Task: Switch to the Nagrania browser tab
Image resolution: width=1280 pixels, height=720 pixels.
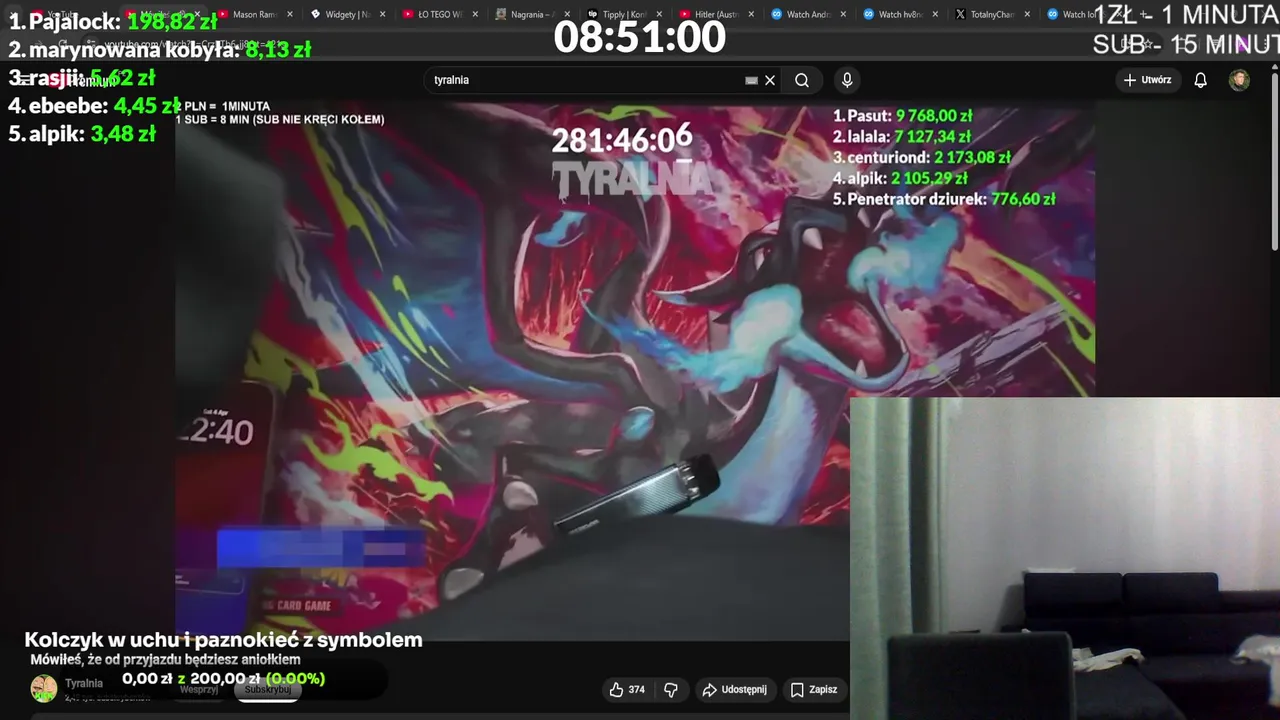Action: (530, 14)
